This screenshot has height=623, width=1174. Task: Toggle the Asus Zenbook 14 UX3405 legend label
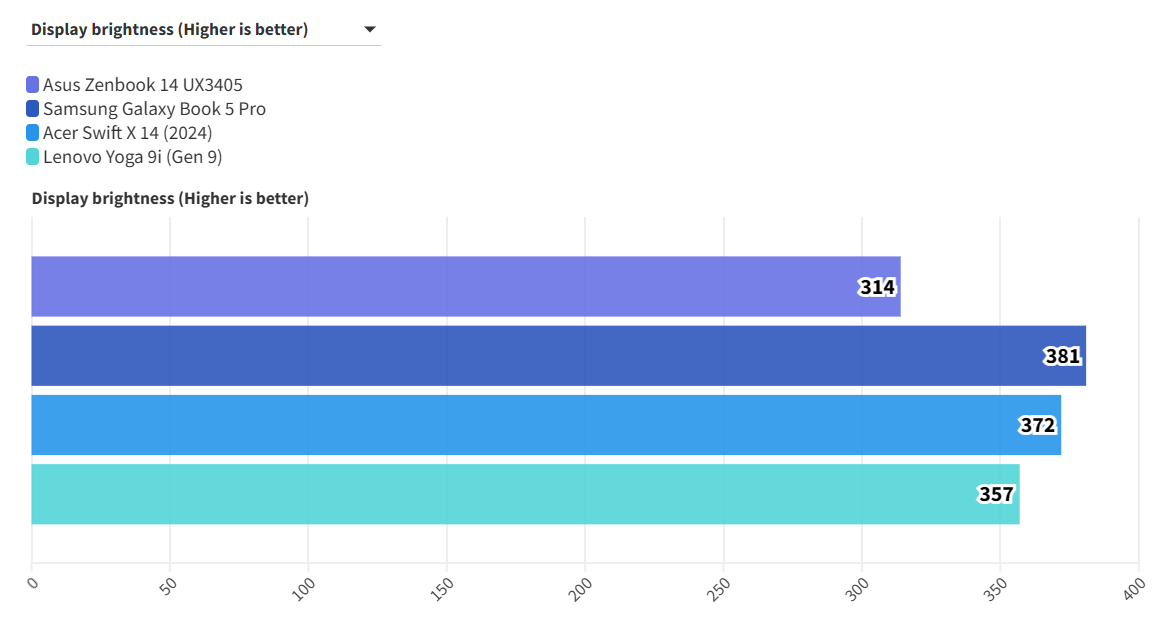tap(142, 85)
